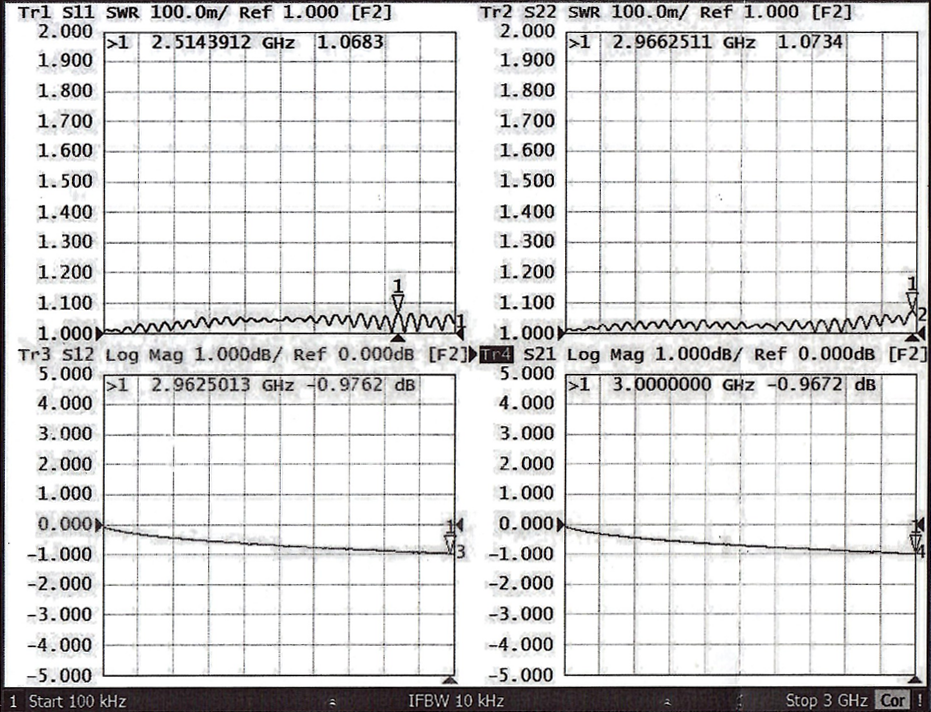The width and height of the screenshot is (931, 712).
Task: Open the Tr2 S22 SWR trace header
Action: coord(665,12)
